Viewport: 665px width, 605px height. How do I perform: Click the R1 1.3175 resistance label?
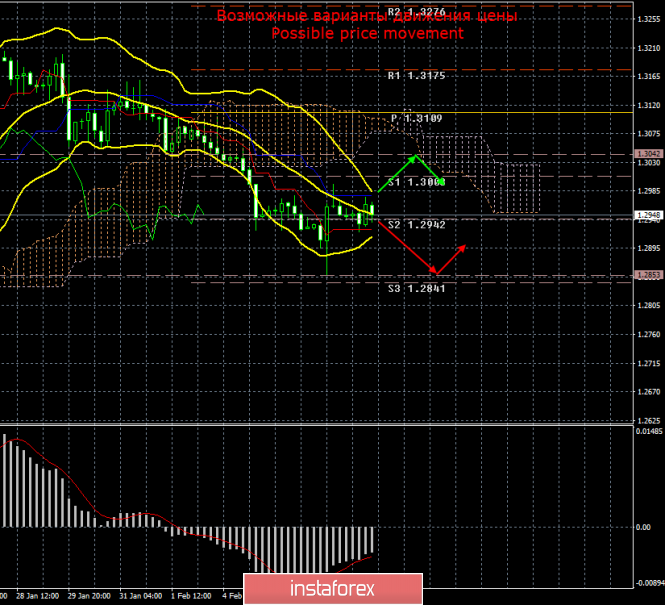(416, 76)
